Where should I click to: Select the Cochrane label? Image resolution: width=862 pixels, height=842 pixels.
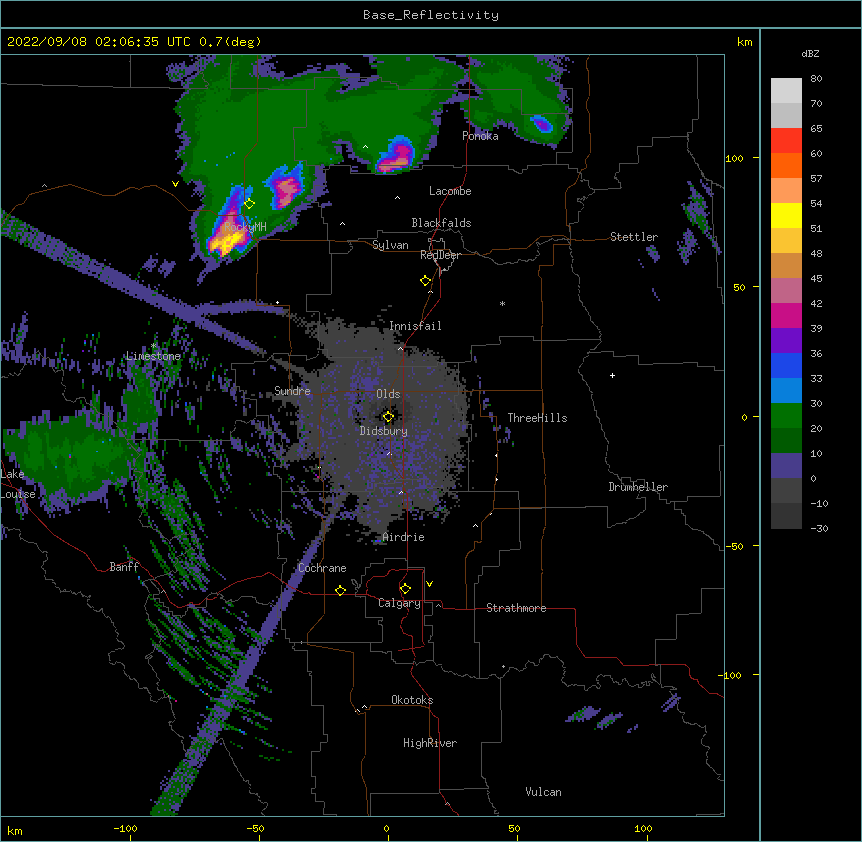pos(322,568)
